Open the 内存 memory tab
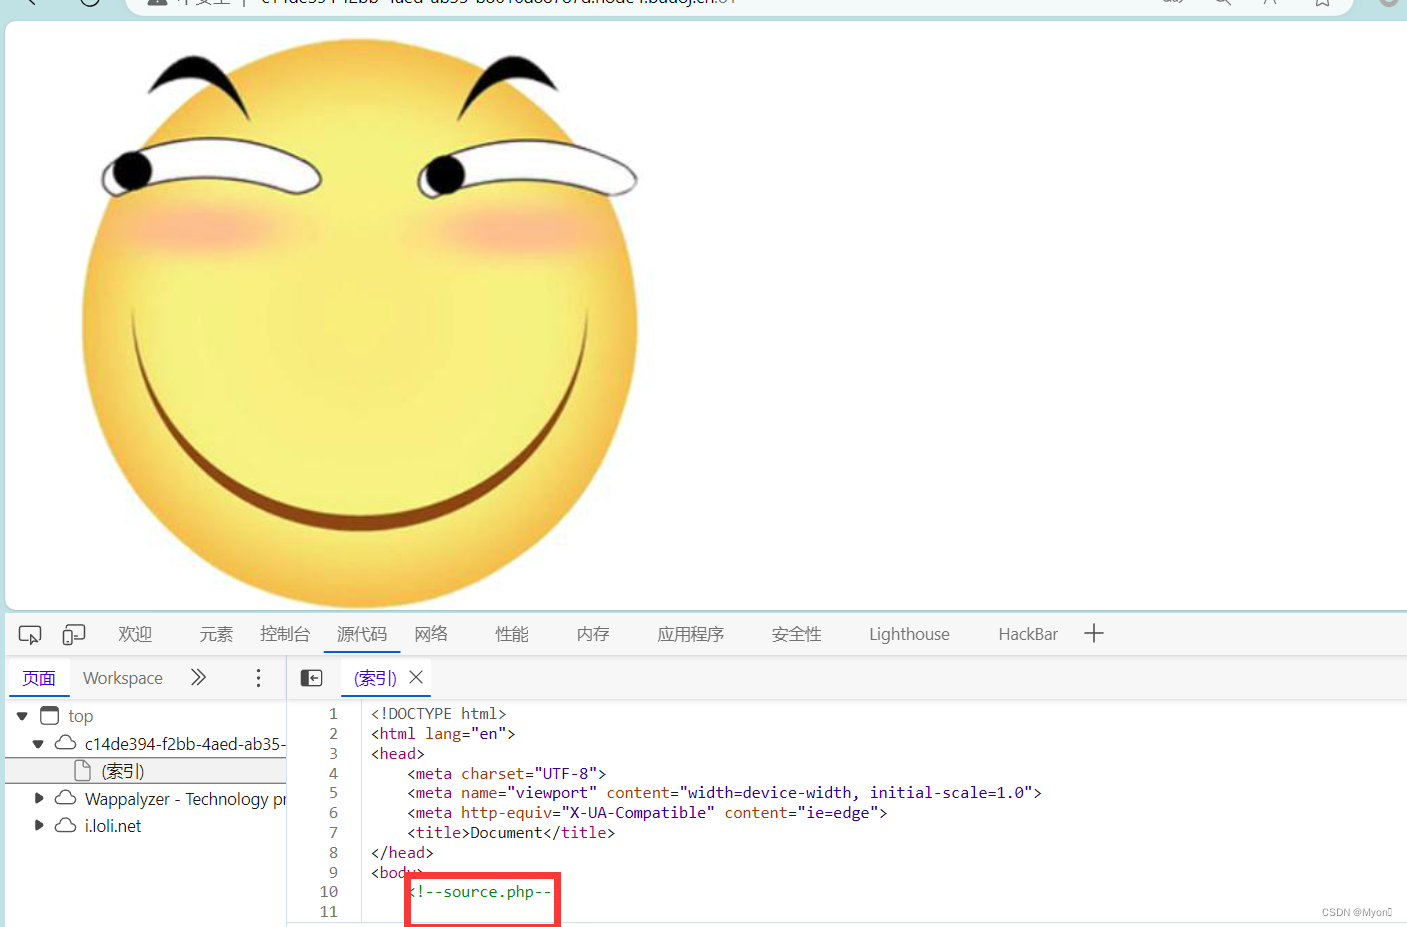 (x=593, y=634)
